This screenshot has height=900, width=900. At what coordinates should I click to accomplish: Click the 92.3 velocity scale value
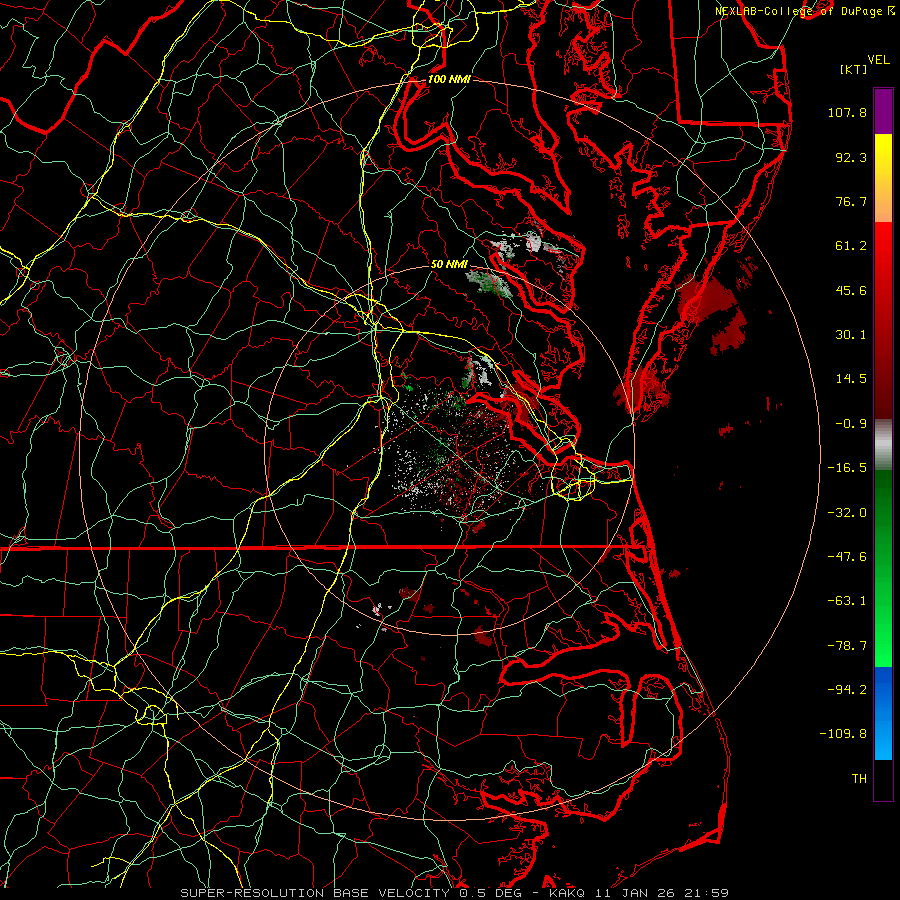coord(851,157)
